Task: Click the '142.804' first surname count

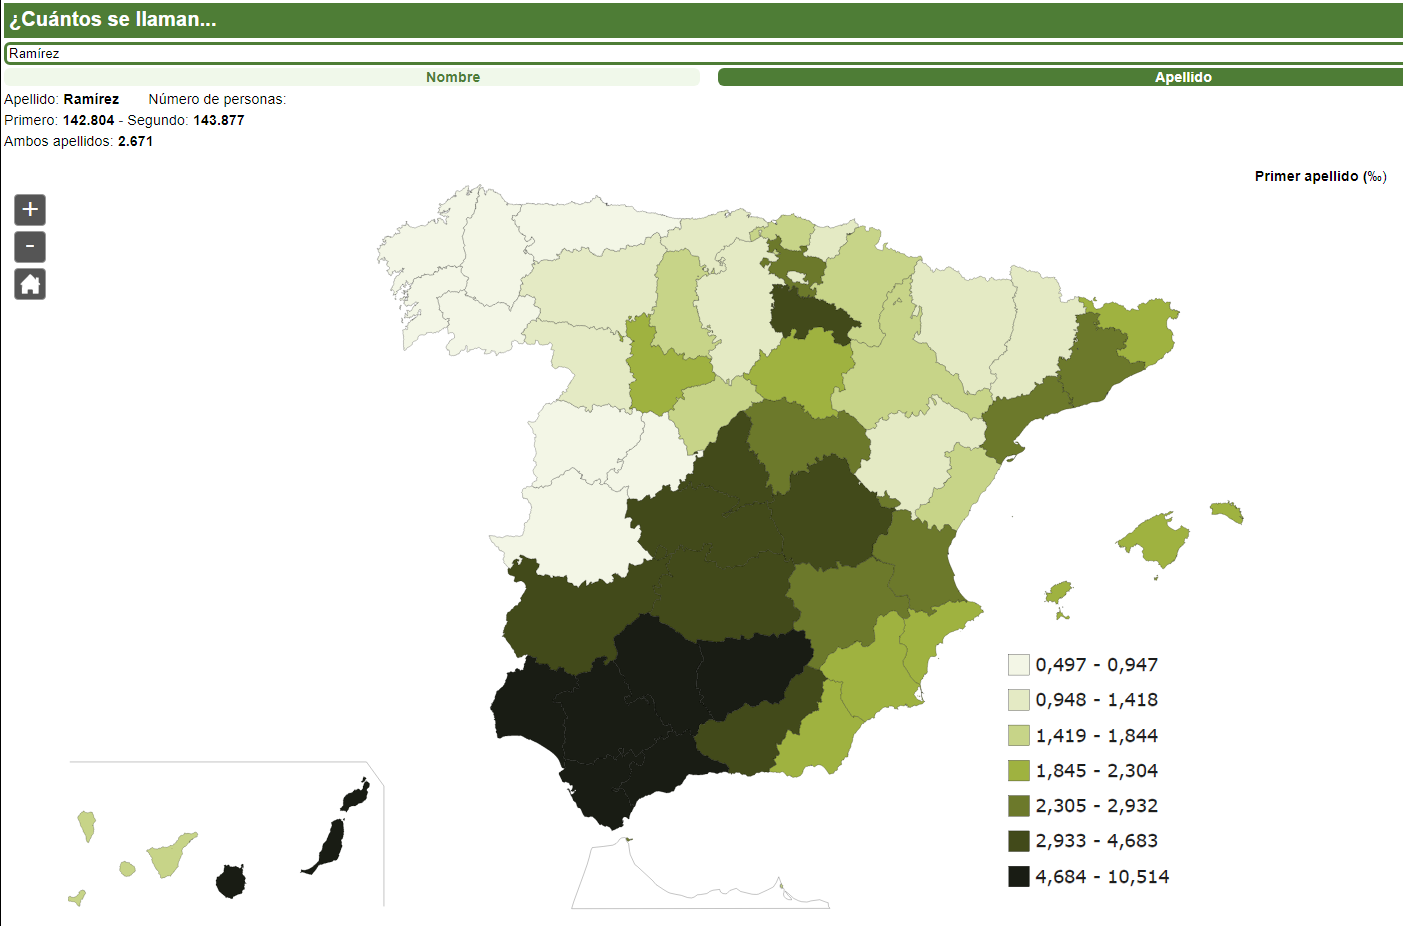Action: click(x=89, y=120)
